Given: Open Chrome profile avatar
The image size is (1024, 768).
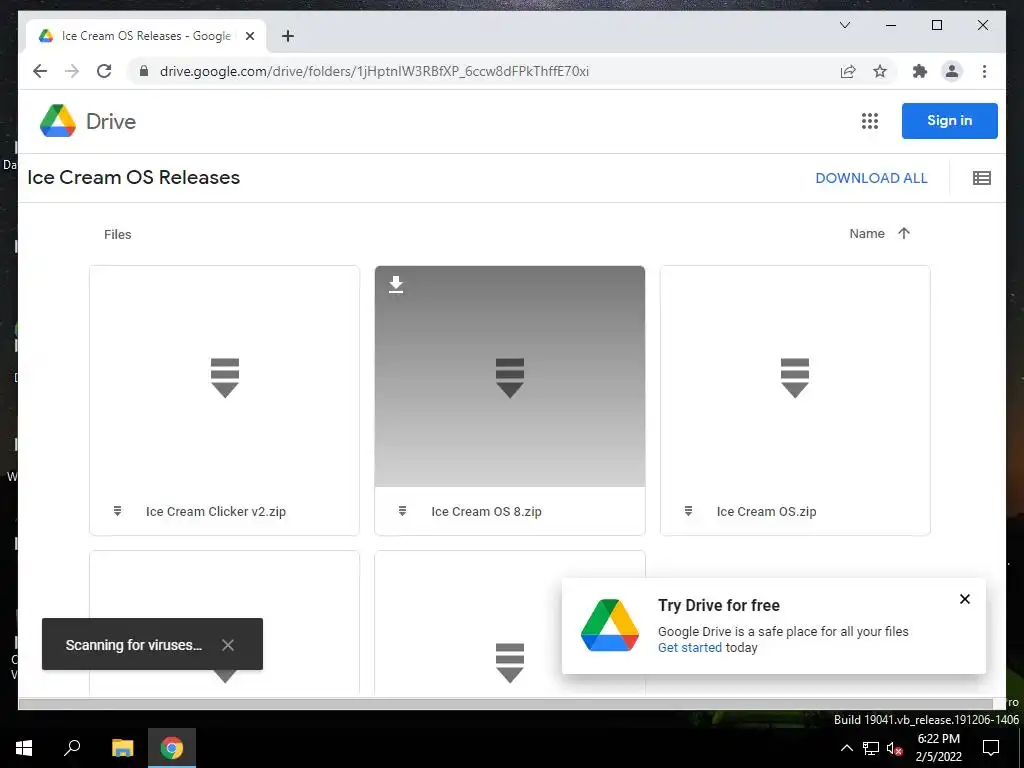Looking at the screenshot, I should (x=952, y=71).
